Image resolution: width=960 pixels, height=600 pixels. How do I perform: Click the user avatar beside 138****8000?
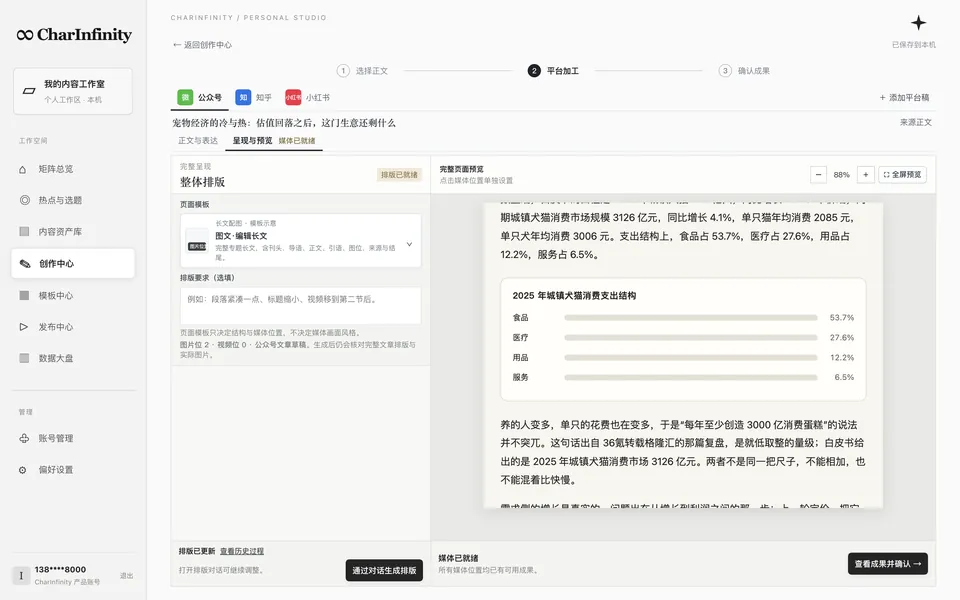coord(21,576)
